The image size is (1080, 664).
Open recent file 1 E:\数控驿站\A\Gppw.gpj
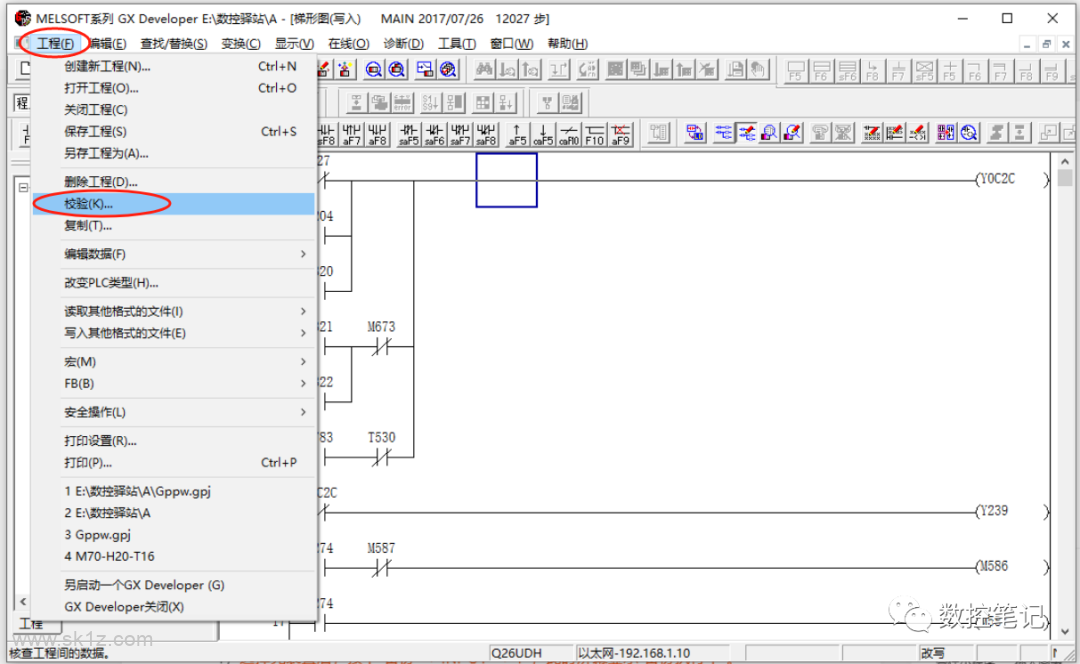(174, 491)
